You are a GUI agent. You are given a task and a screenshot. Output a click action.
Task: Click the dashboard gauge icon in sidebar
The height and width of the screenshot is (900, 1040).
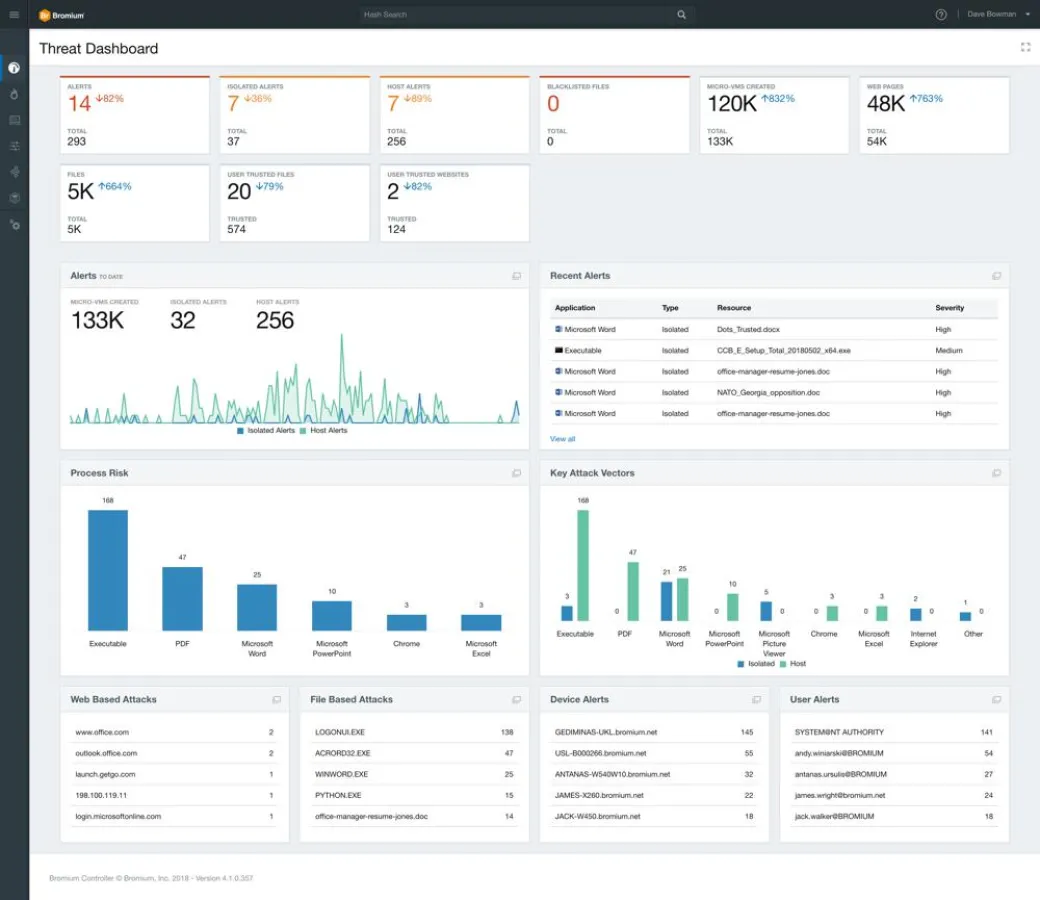[x=14, y=68]
